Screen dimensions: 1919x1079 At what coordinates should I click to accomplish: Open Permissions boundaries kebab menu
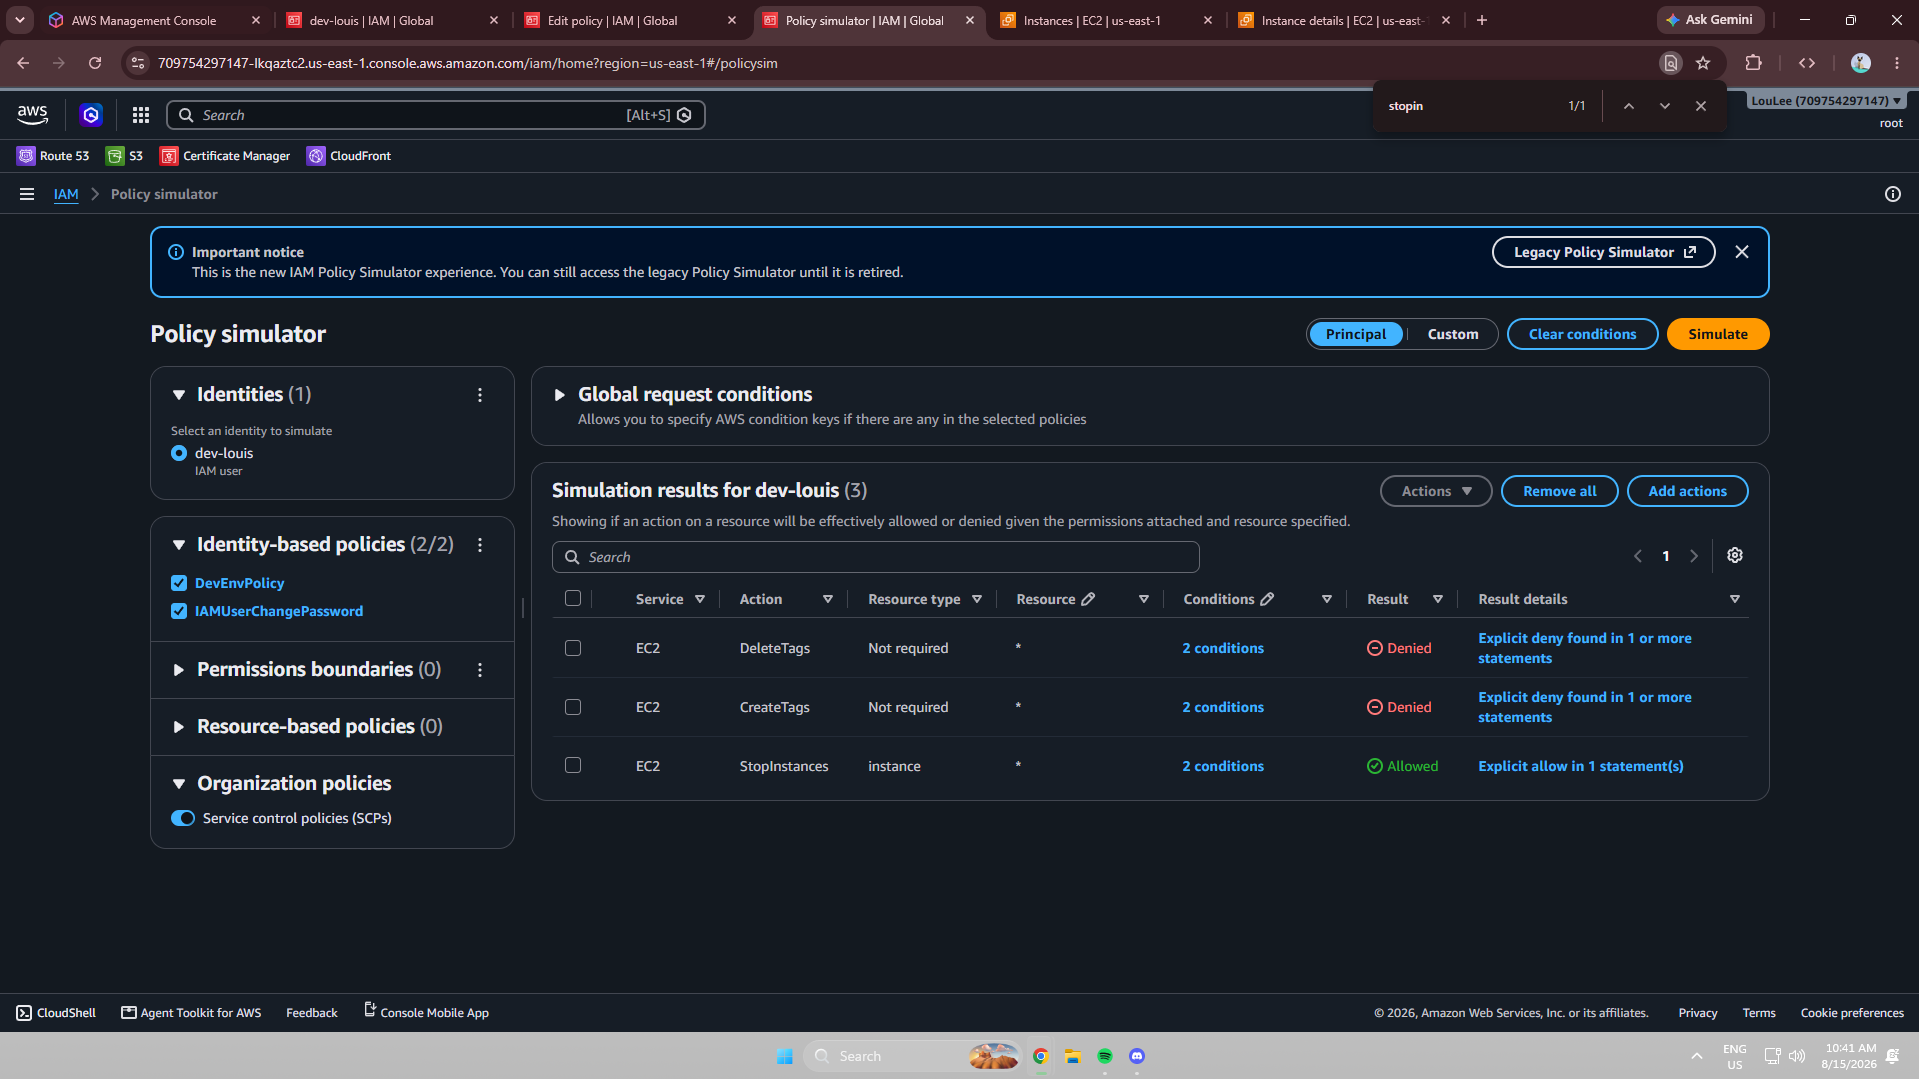(x=480, y=670)
